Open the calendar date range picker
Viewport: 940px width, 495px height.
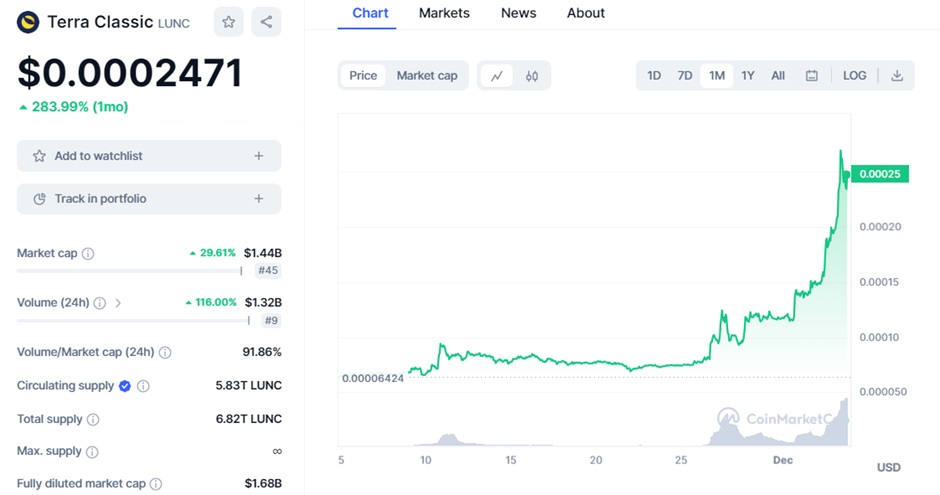(812, 76)
